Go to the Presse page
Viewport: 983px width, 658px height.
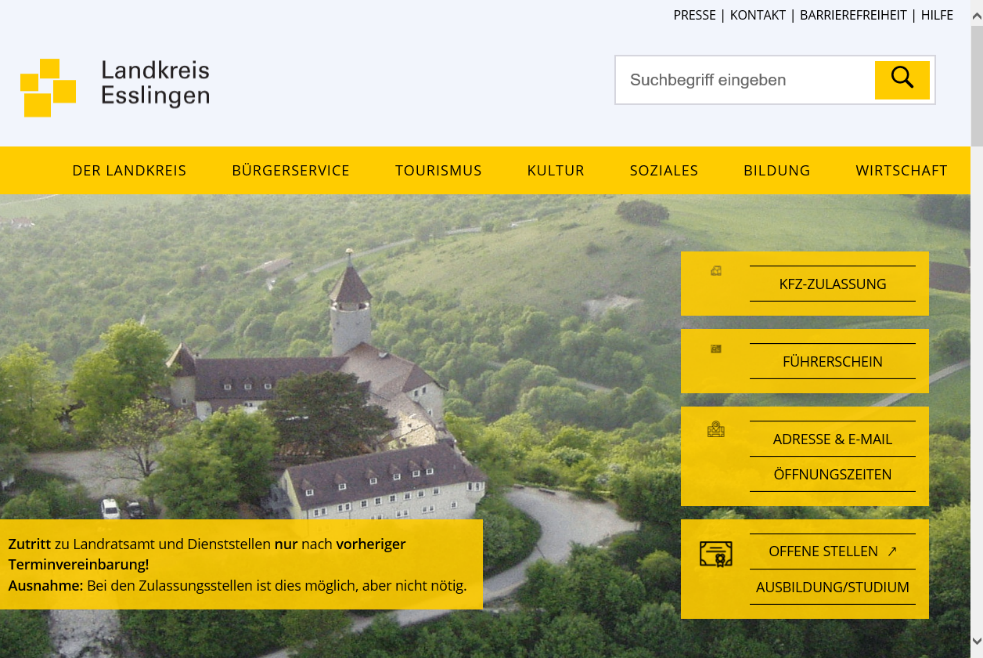click(x=694, y=15)
